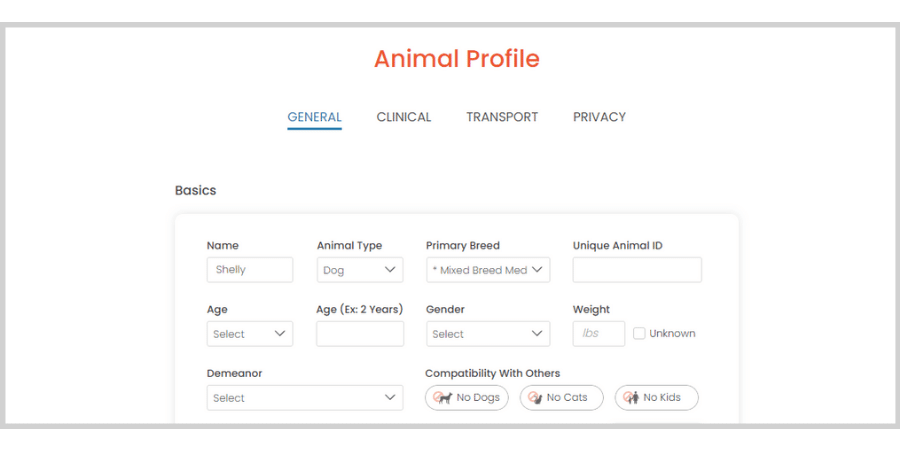Image resolution: width=900 pixels, height=472 pixels.
Task: Go to the Privacy tab
Action: point(599,117)
